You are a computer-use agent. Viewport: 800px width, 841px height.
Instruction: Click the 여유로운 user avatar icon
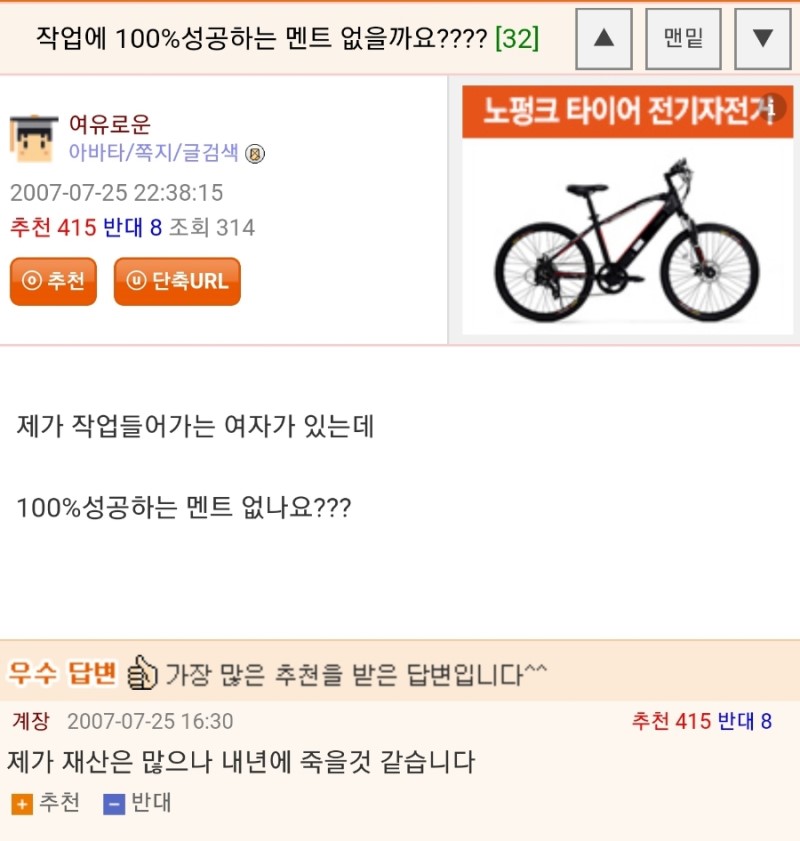tap(34, 138)
